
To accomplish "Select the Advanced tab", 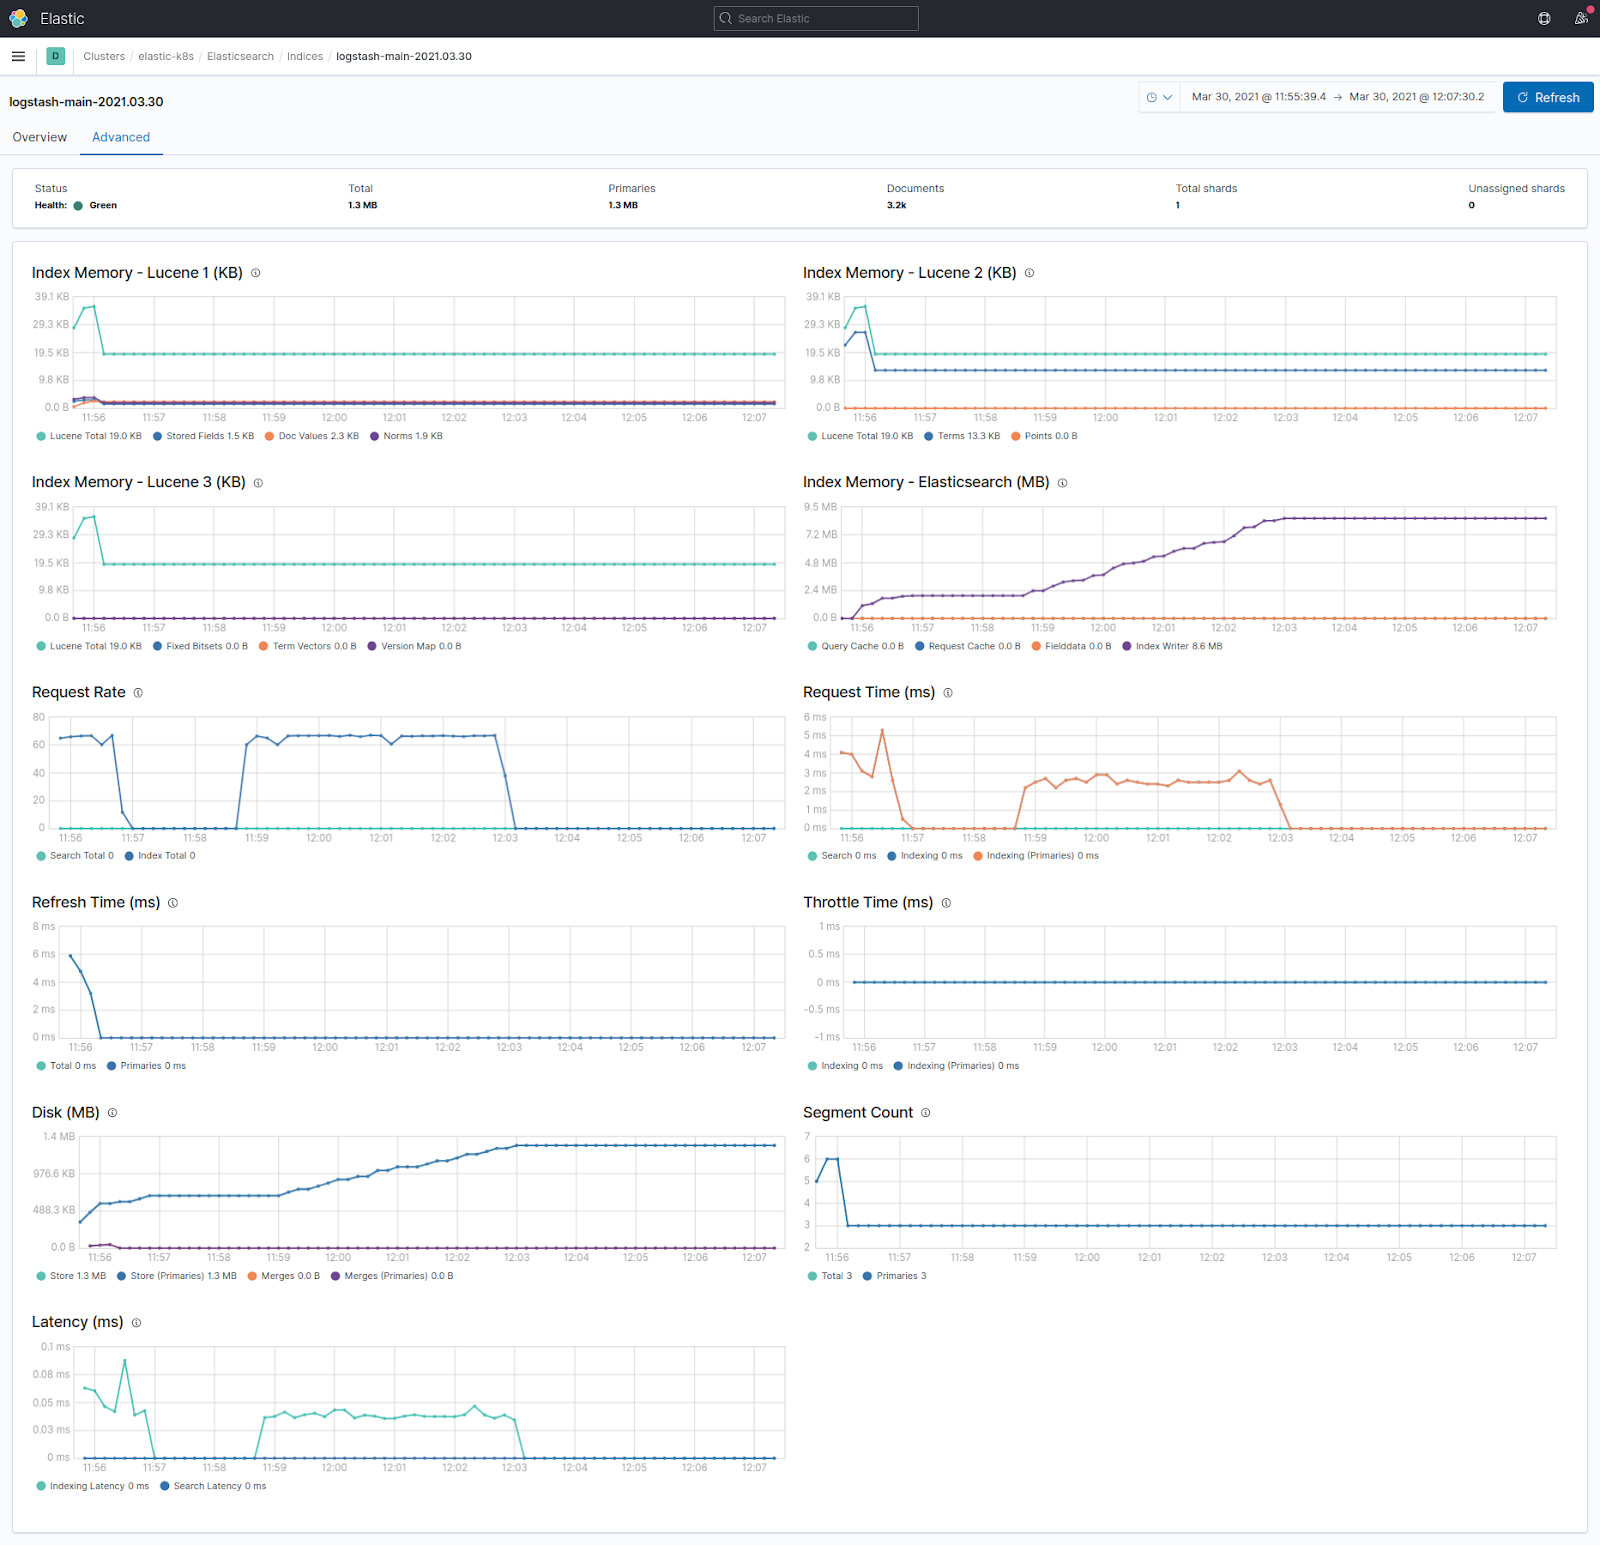I will [121, 137].
